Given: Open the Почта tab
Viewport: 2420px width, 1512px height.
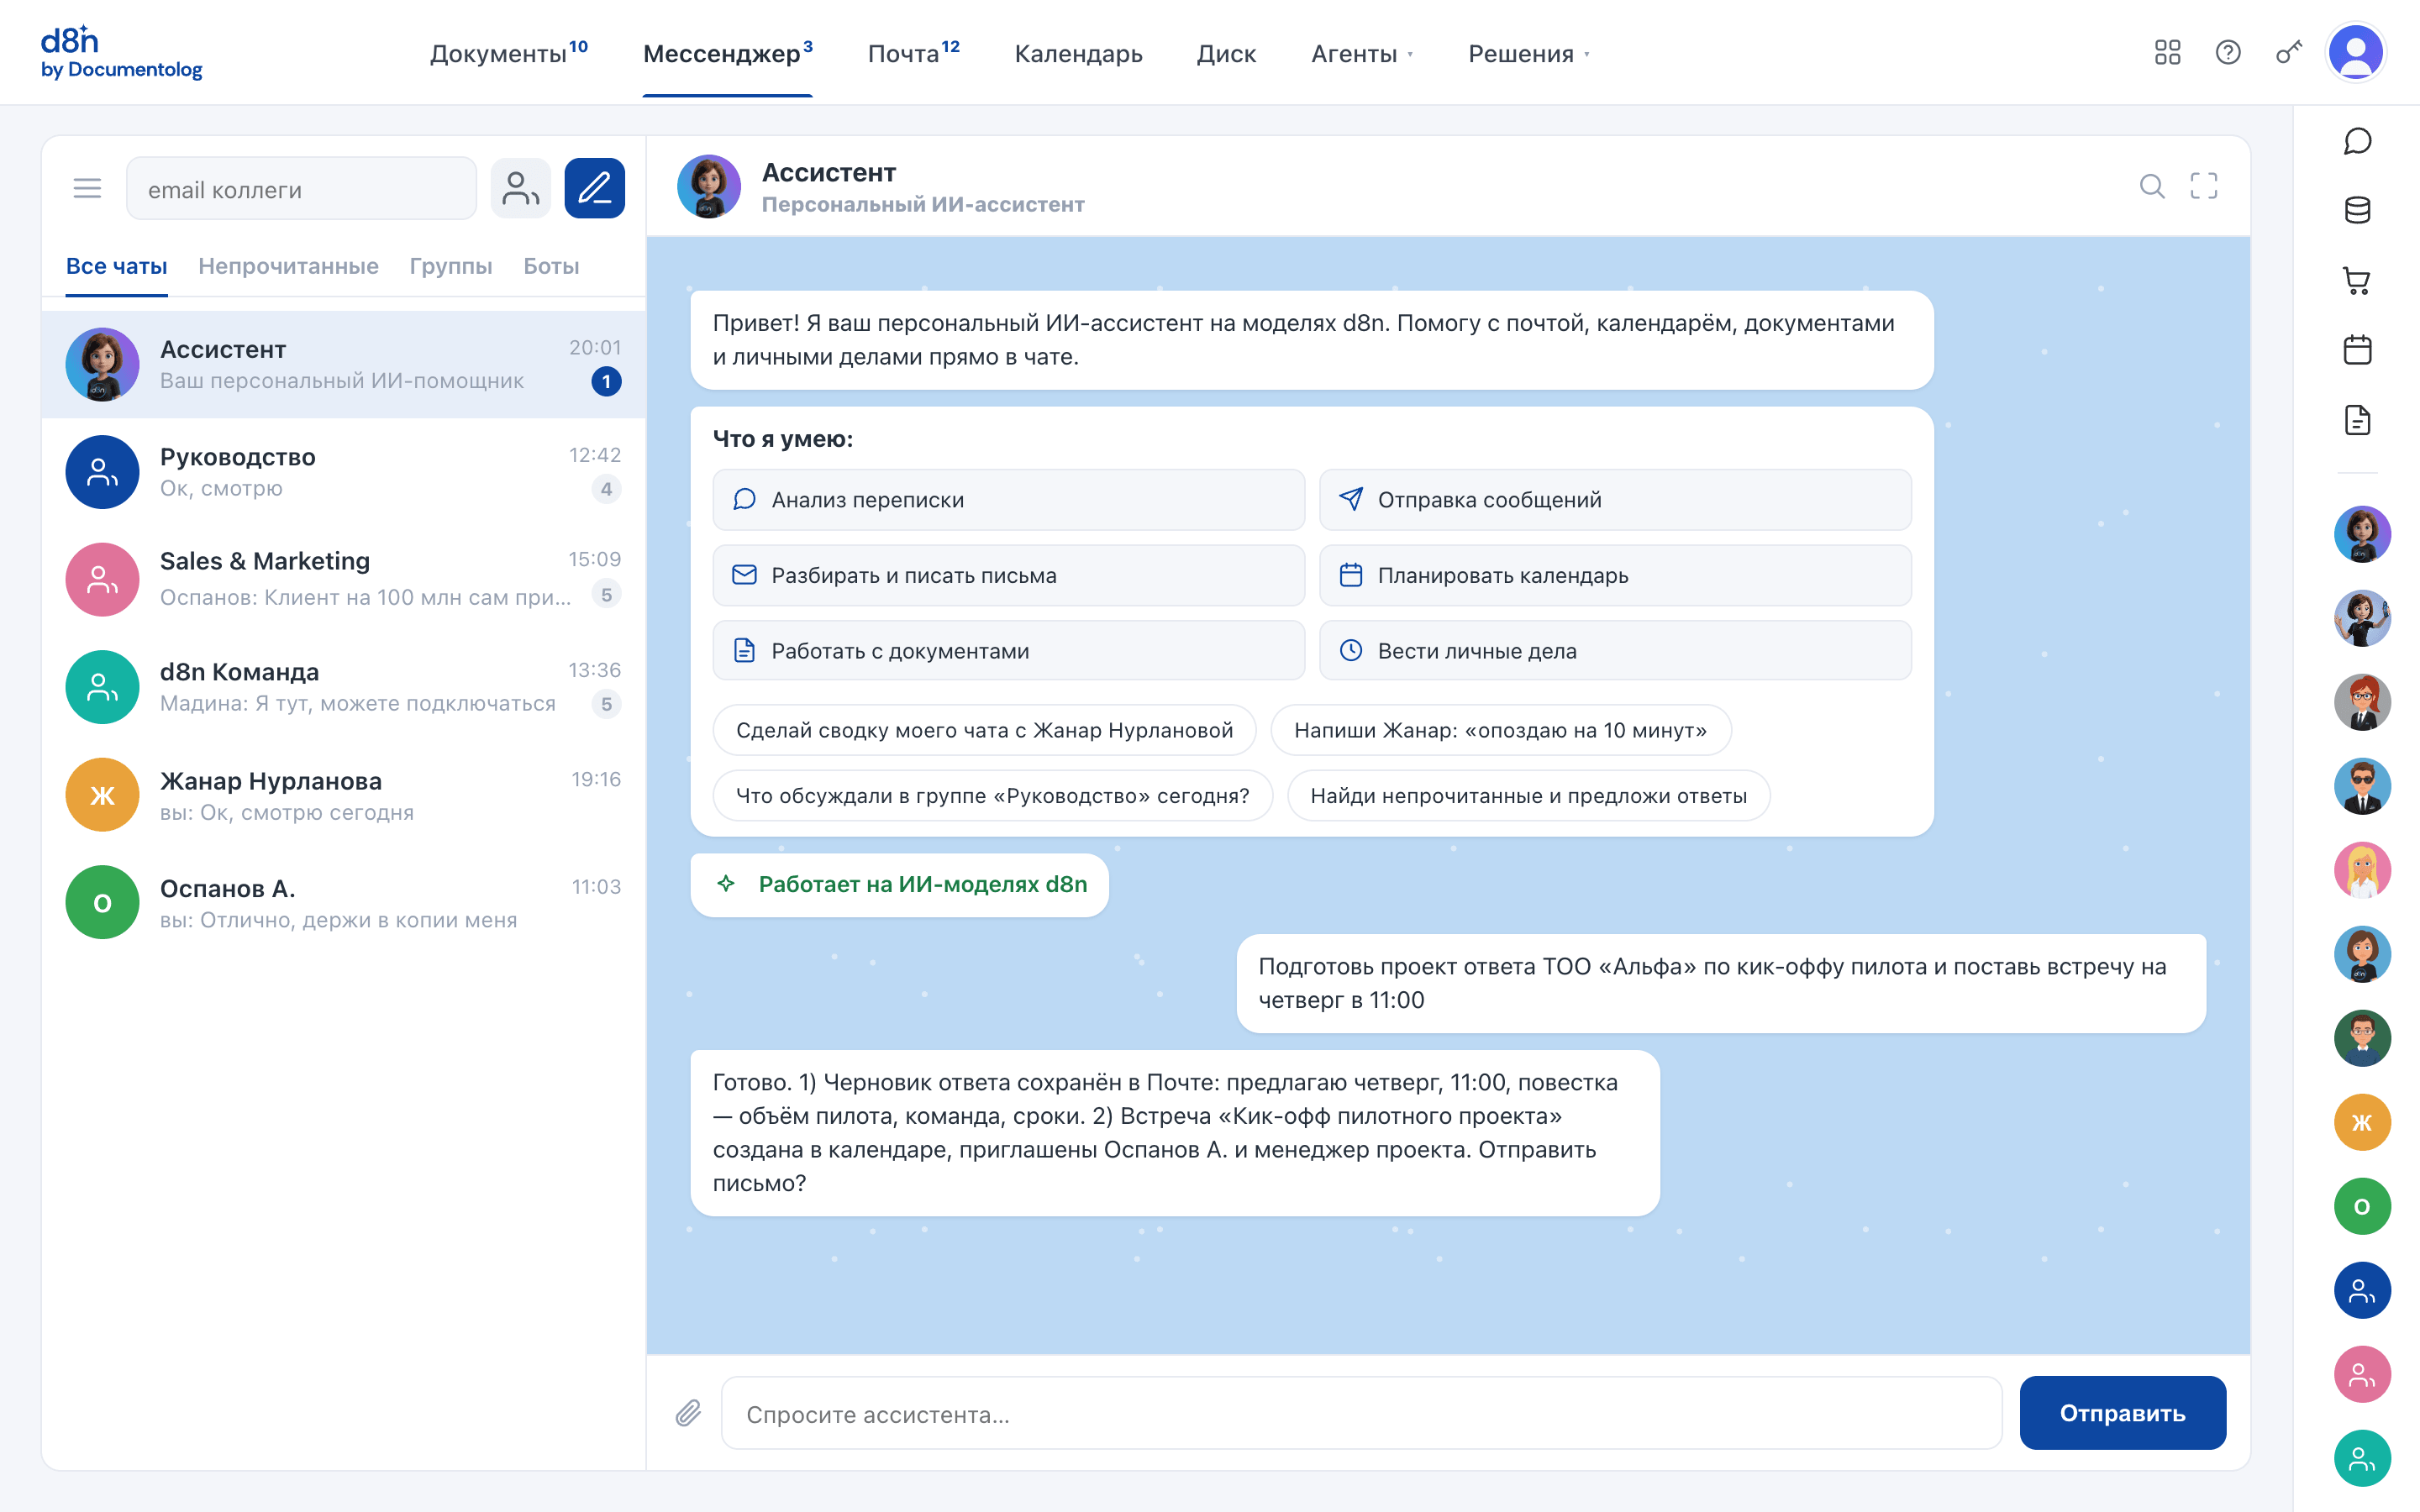Looking at the screenshot, I should [x=913, y=53].
